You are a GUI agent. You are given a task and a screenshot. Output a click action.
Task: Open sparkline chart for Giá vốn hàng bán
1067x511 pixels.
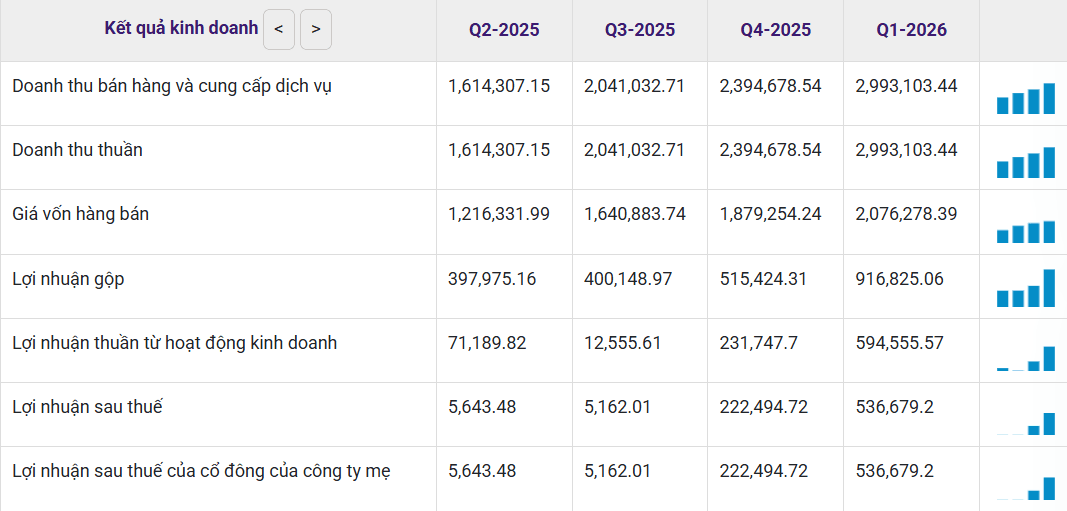(1025, 231)
